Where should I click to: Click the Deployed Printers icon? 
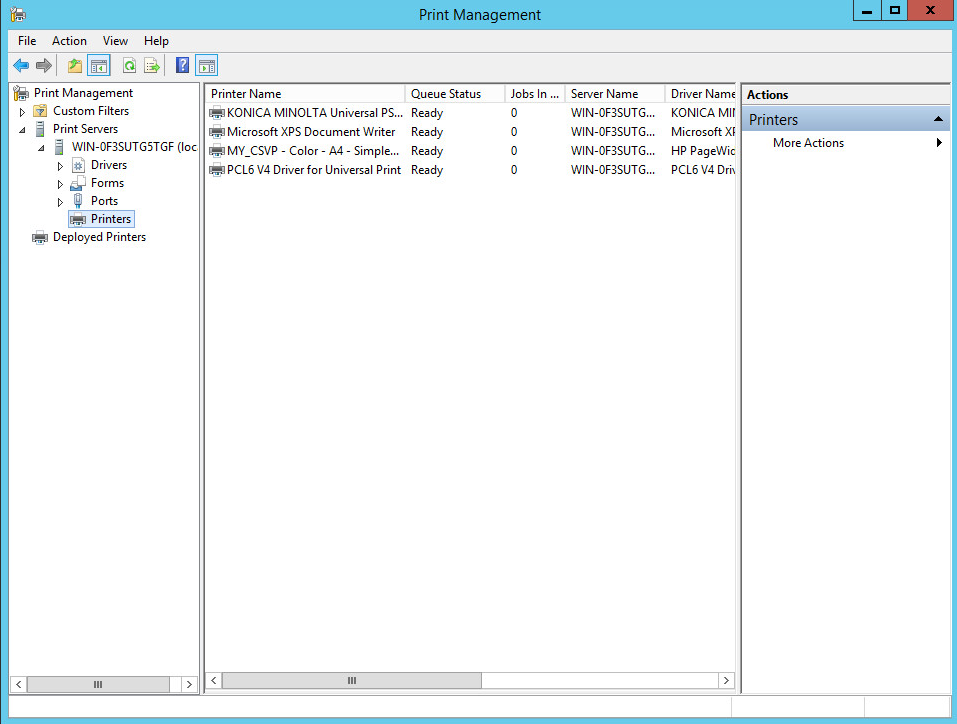[x=40, y=237]
